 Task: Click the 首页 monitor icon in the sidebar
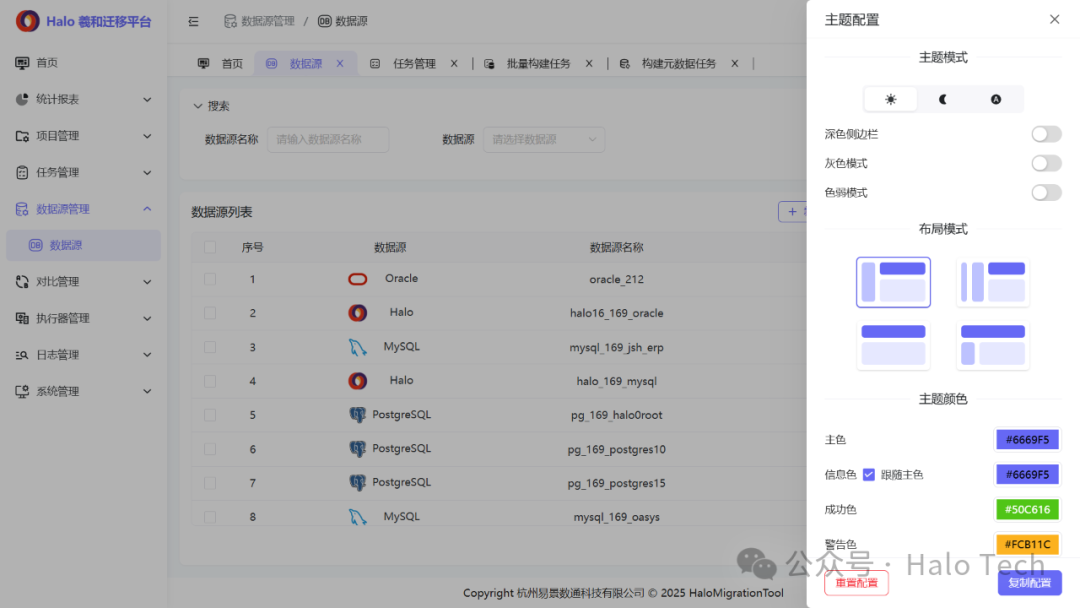pyautogui.click(x=22, y=63)
